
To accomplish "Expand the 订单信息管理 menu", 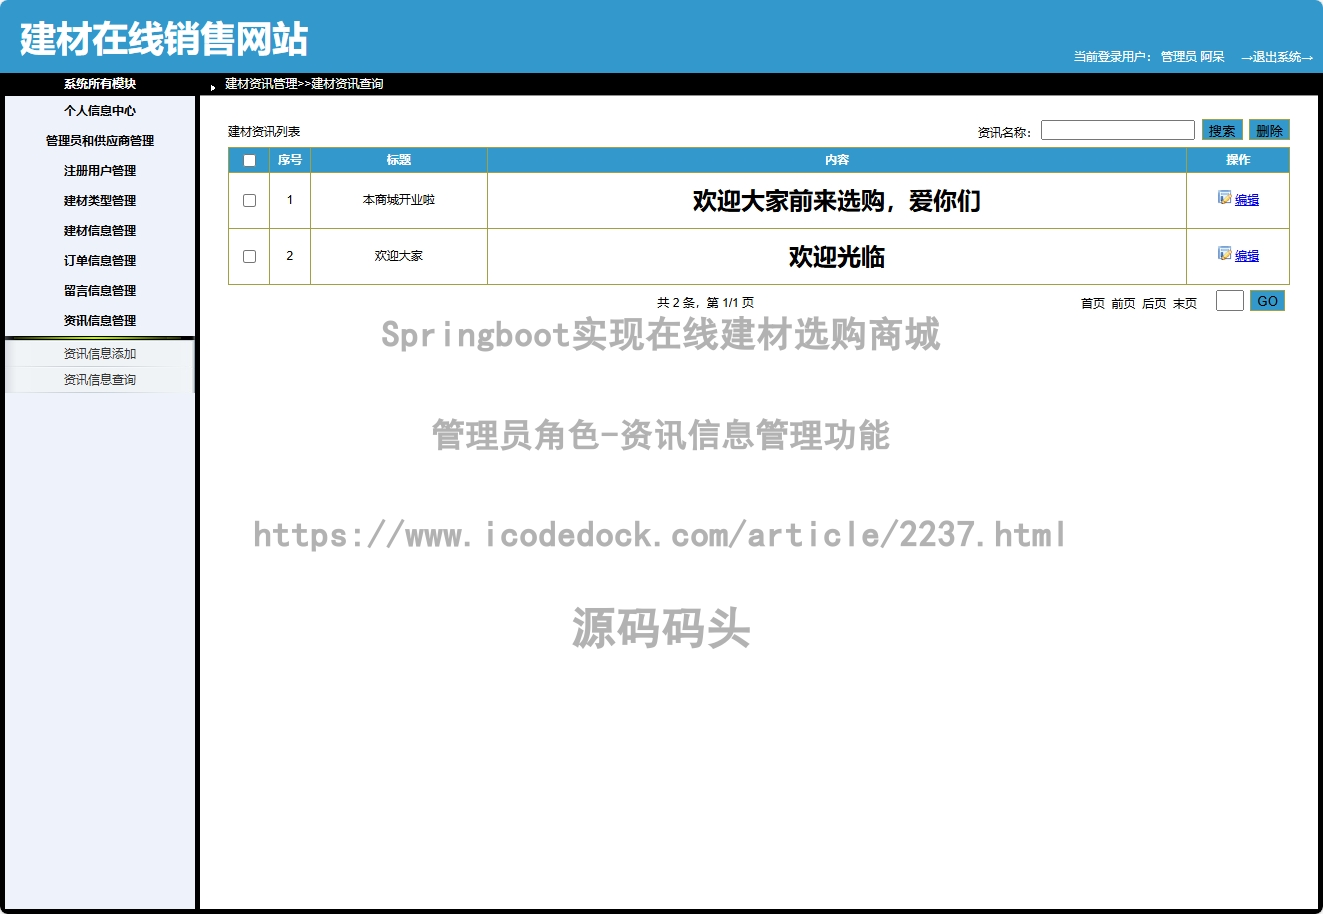I will (100, 261).
